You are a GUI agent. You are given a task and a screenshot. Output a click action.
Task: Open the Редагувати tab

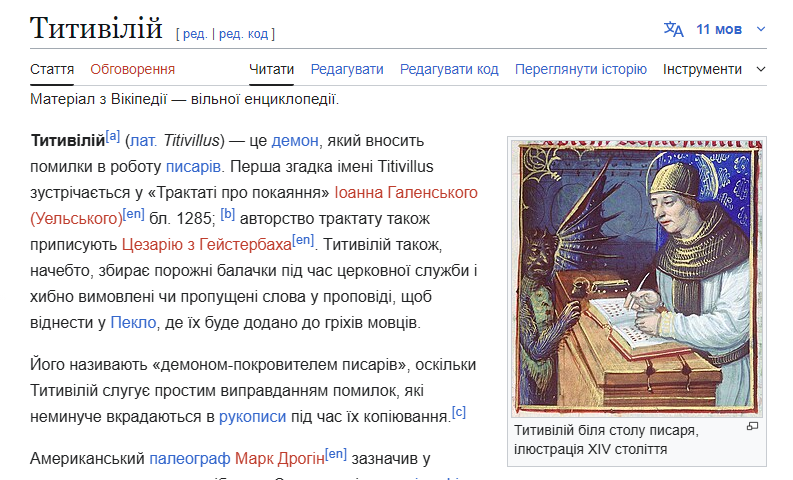(x=347, y=69)
